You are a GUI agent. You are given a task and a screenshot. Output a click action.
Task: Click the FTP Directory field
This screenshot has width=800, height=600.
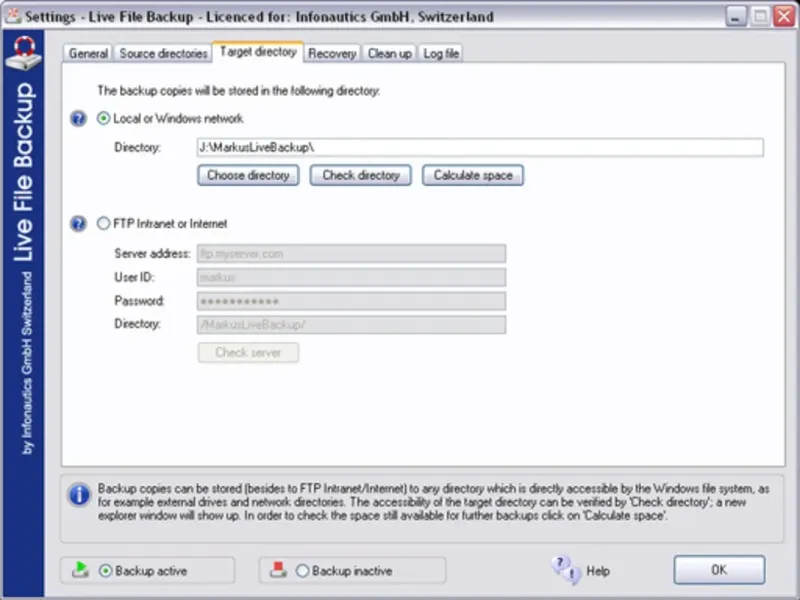tap(352, 324)
